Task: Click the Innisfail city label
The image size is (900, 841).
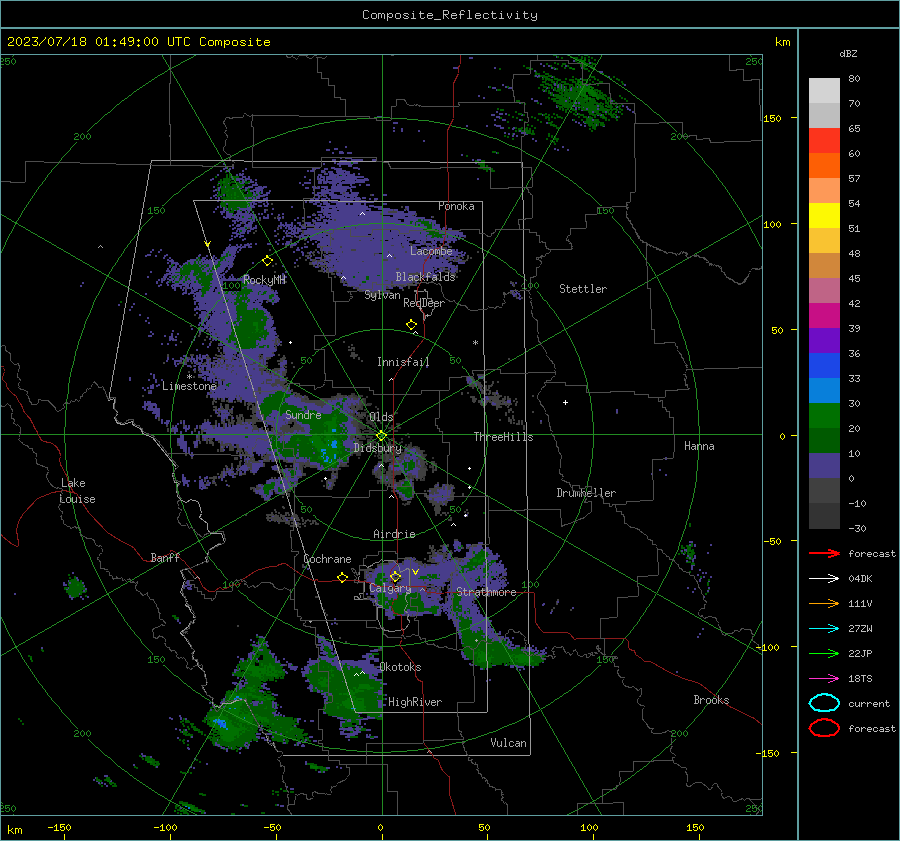Action: (403, 362)
